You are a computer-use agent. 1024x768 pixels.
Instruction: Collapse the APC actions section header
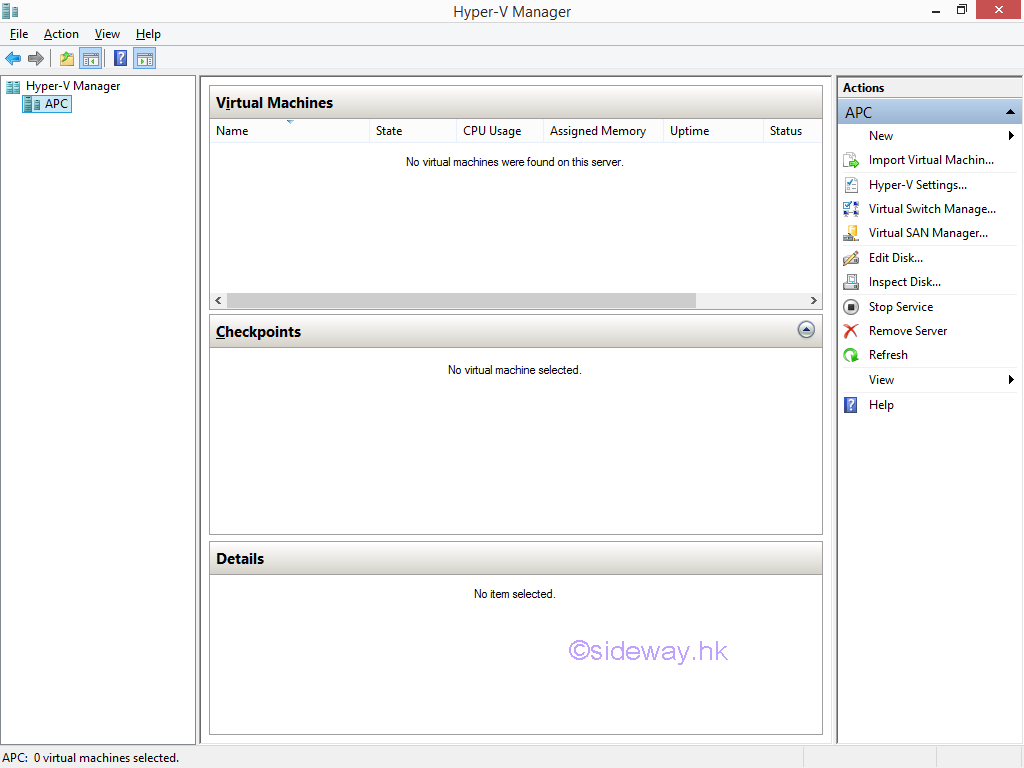1010,112
